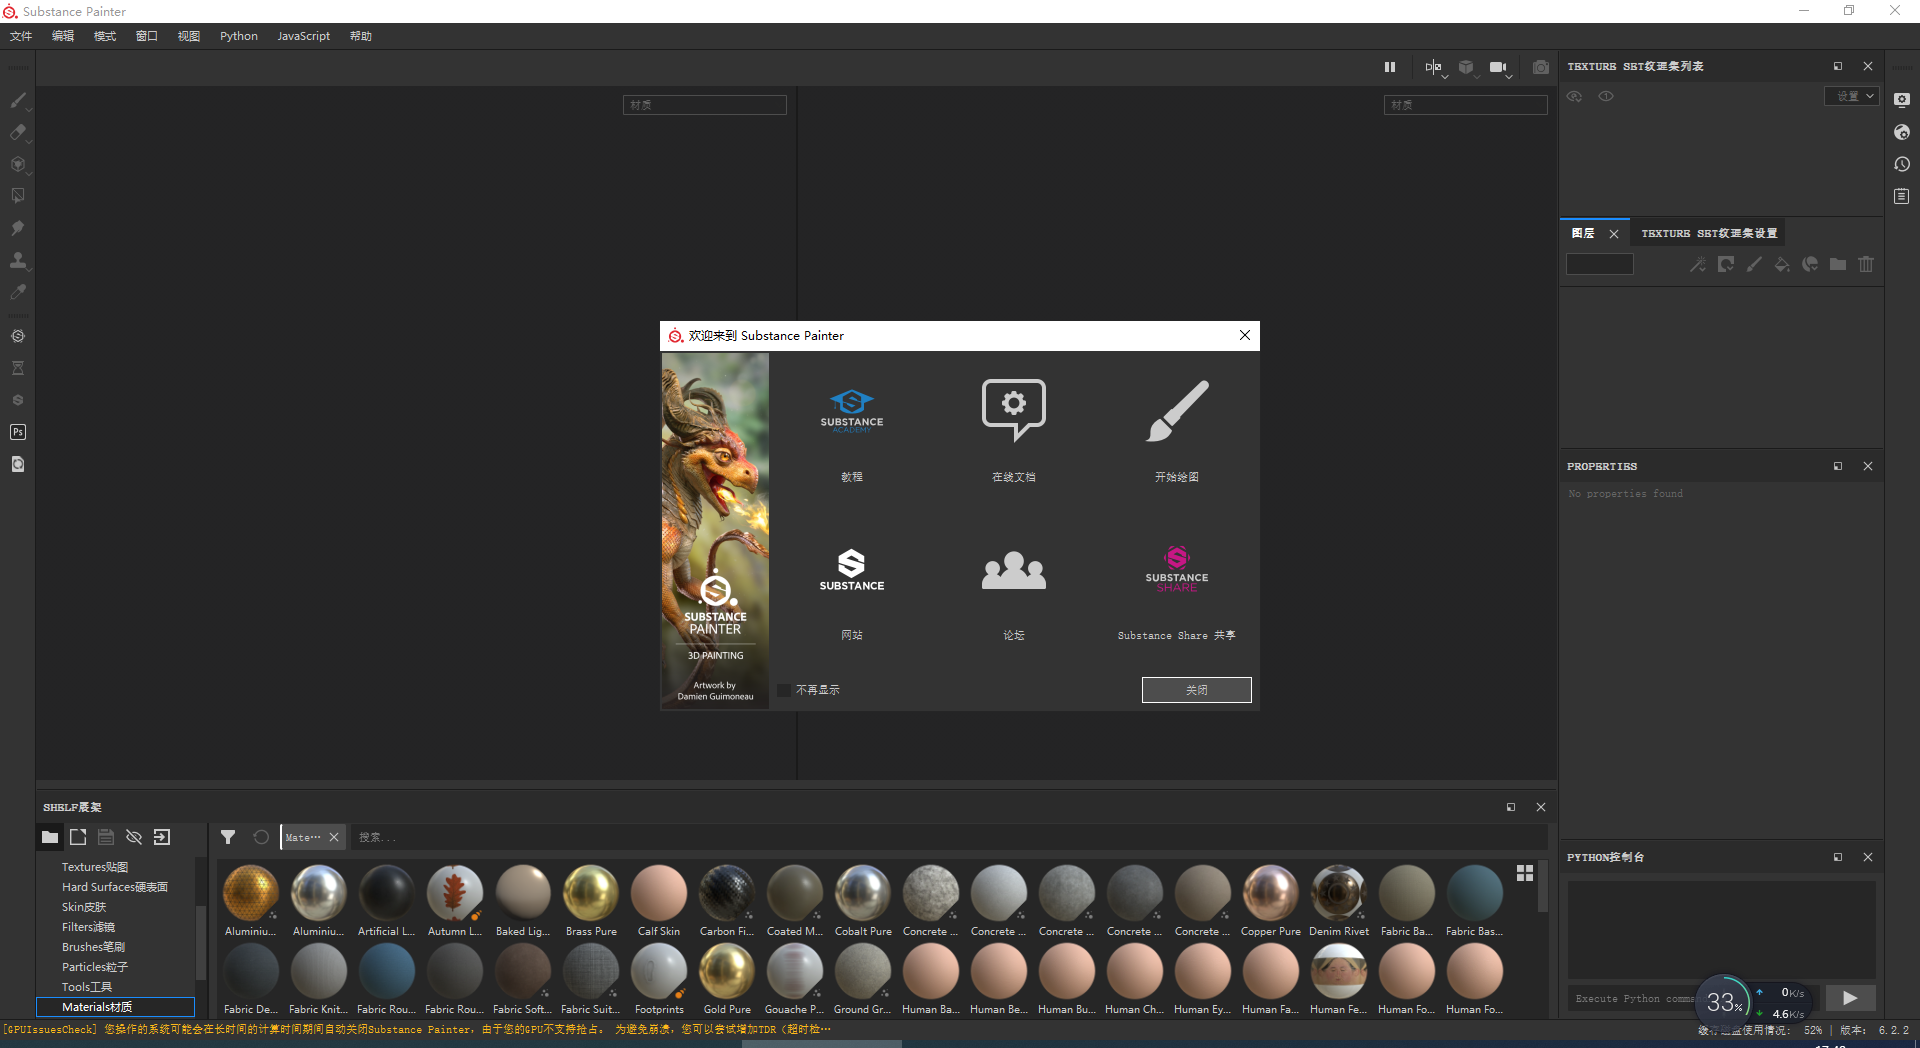Click the add mask icon in layers panel
1920x1048 pixels.
point(1726,264)
